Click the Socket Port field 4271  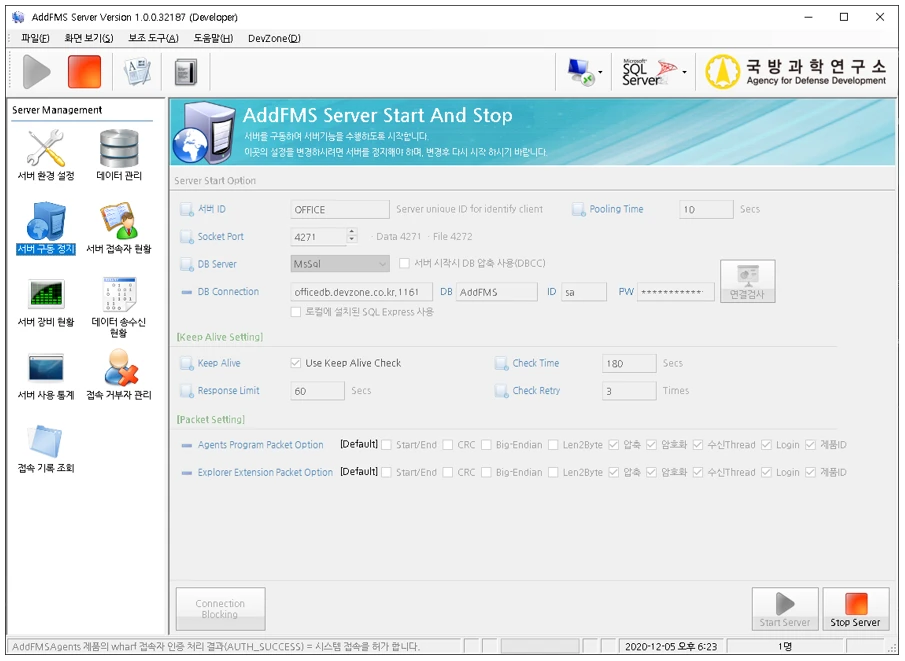(x=319, y=236)
